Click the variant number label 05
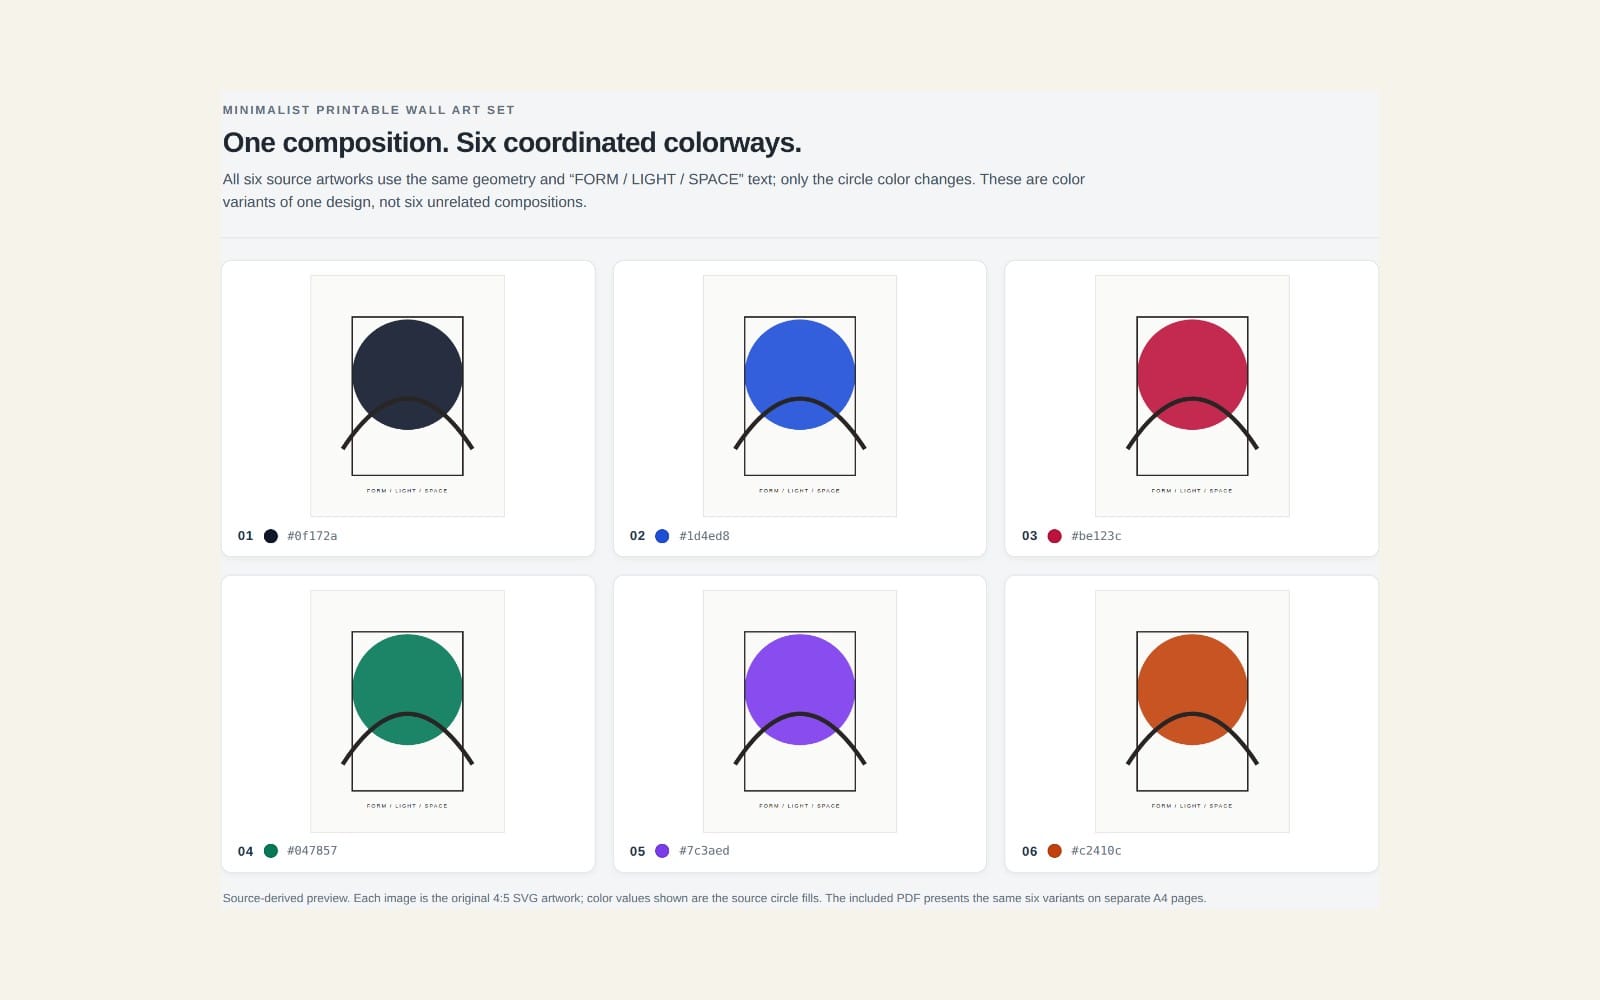The image size is (1600, 1000). tap(637, 851)
